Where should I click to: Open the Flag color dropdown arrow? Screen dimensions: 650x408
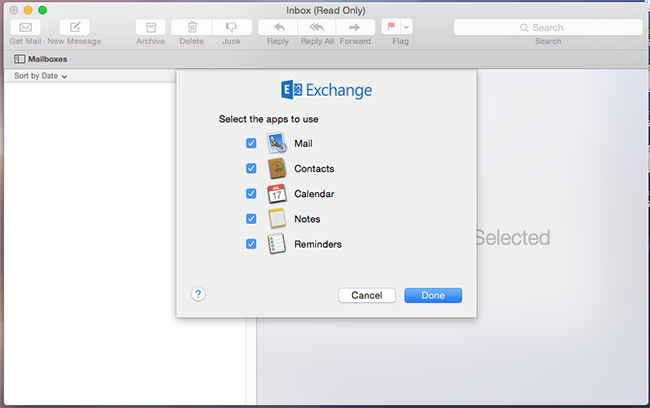click(x=407, y=27)
